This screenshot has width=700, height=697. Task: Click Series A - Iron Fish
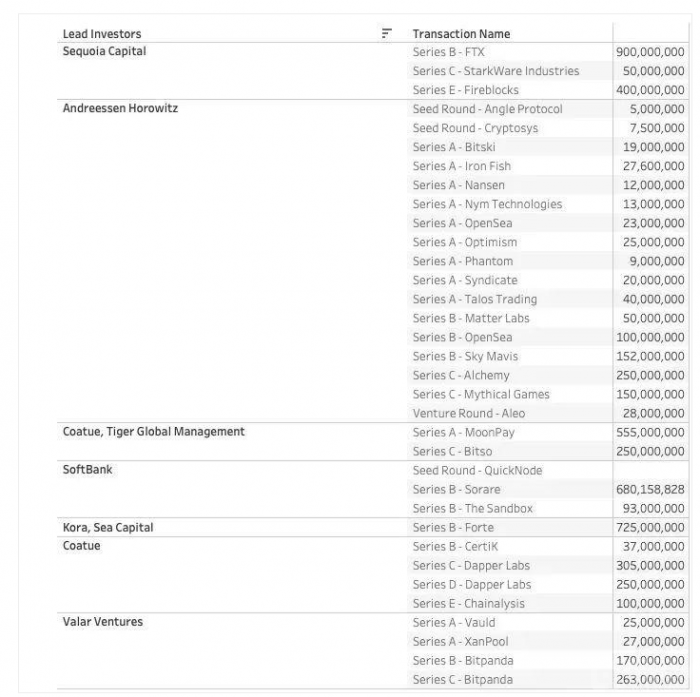[x=462, y=166]
